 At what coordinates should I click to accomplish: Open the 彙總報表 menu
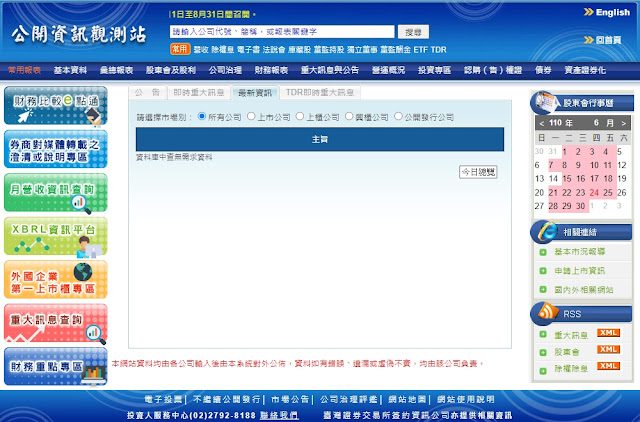click(x=116, y=70)
